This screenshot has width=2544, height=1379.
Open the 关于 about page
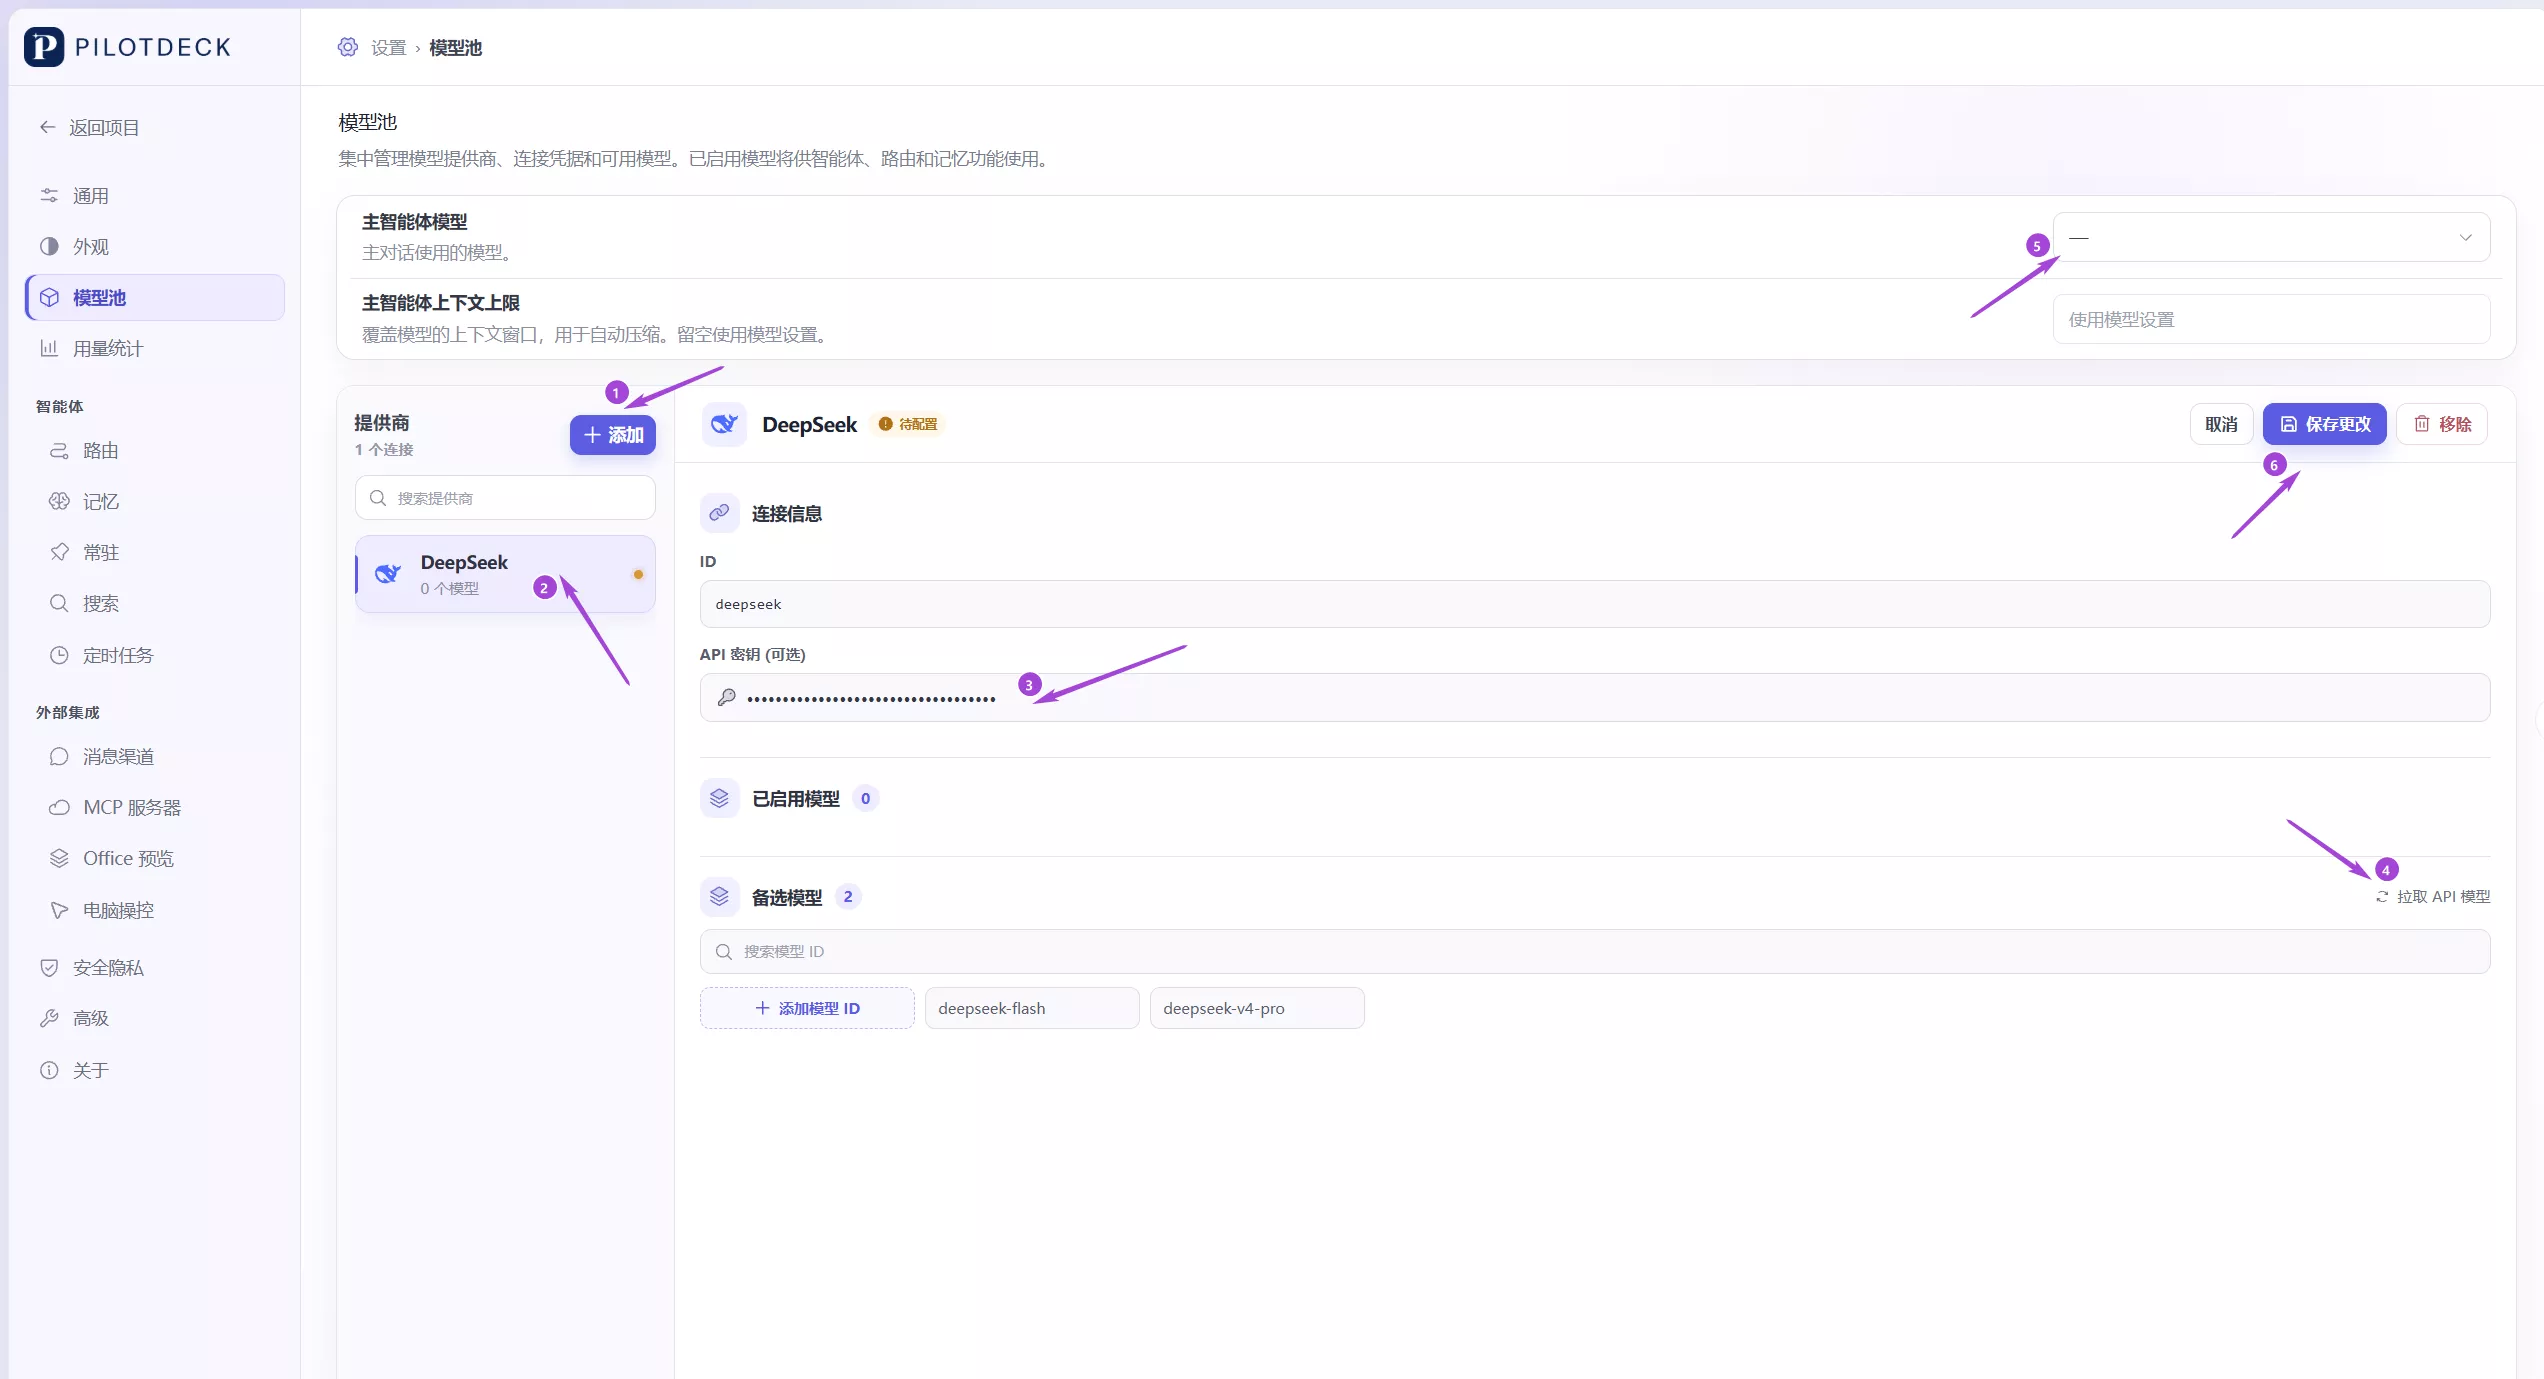(x=155, y=1070)
